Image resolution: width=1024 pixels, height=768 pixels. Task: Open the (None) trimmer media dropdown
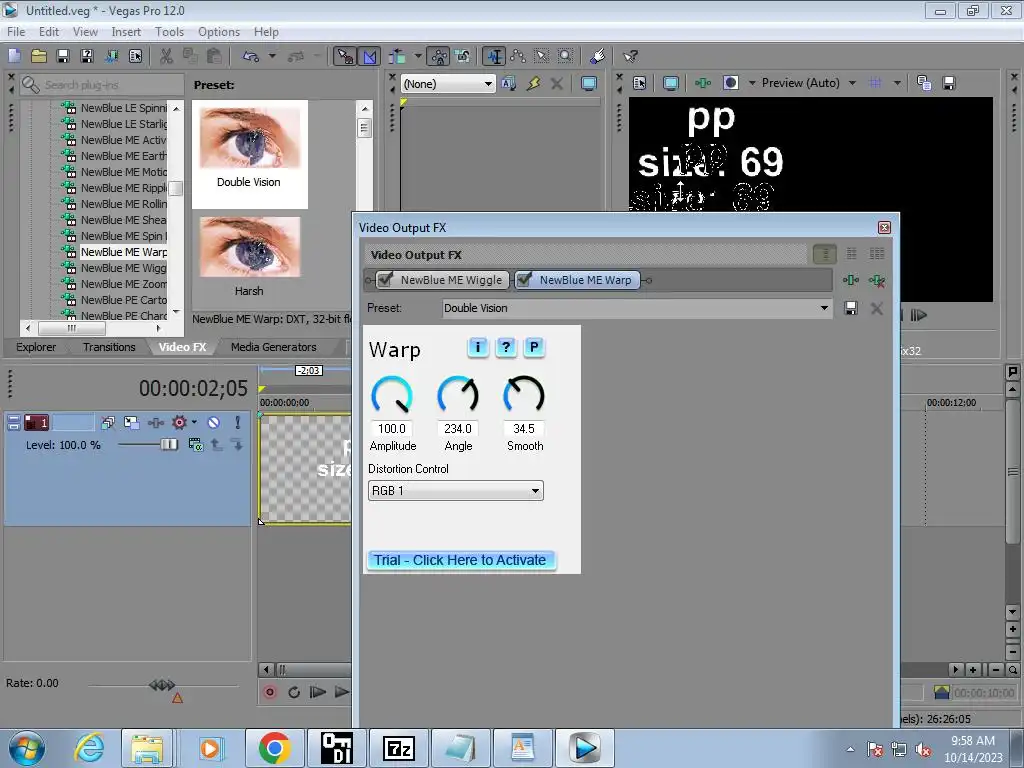[447, 84]
